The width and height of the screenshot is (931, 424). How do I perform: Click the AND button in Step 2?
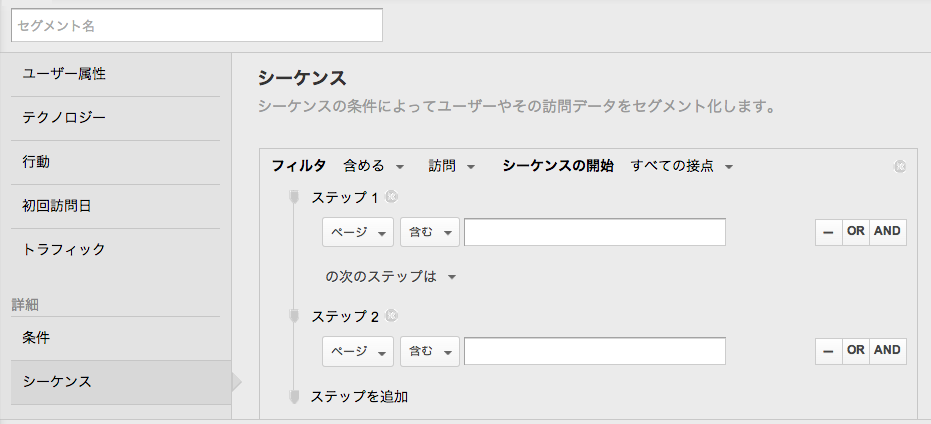(x=888, y=350)
